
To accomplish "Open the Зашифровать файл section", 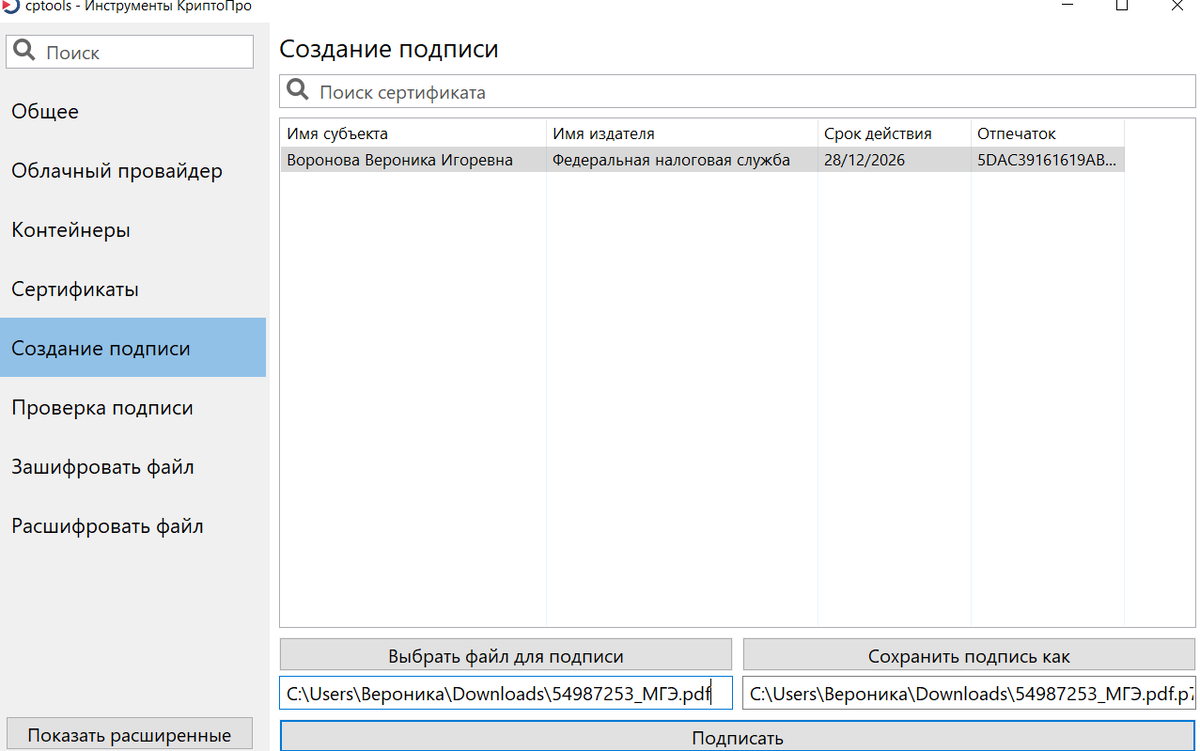I will pos(133,467).
